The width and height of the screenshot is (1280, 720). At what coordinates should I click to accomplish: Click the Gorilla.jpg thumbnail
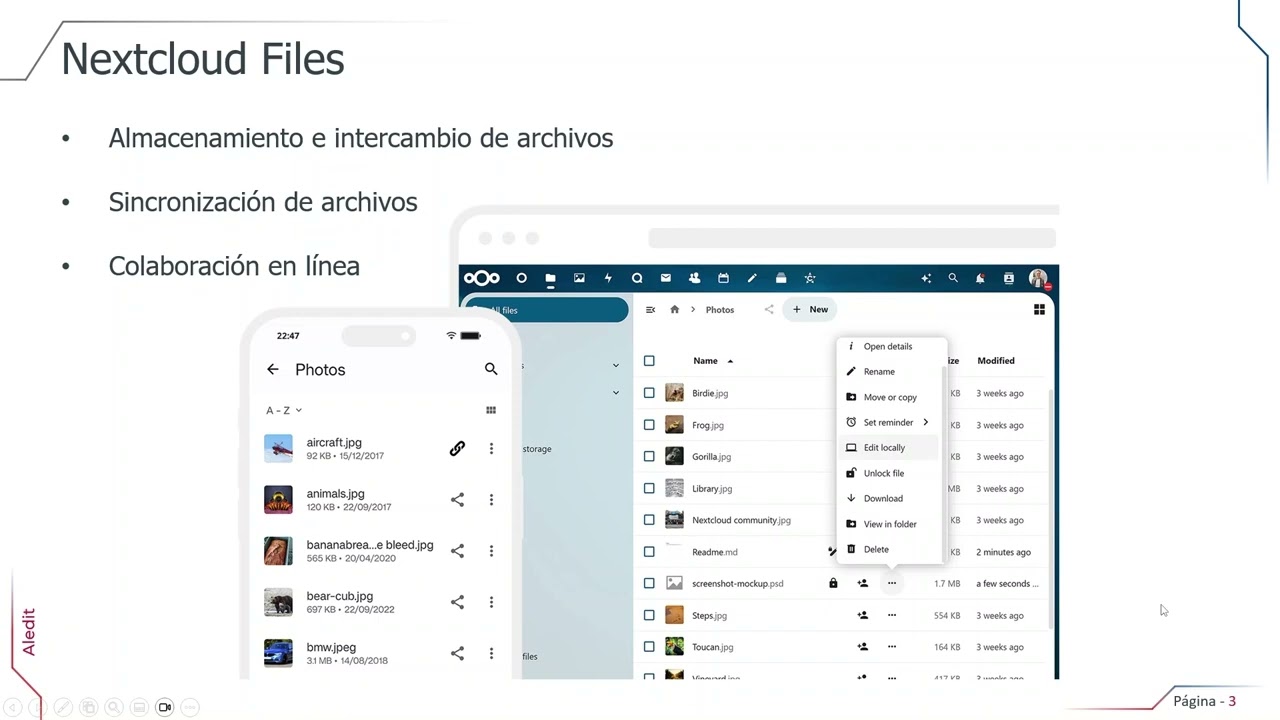click(x=674, y=457)
